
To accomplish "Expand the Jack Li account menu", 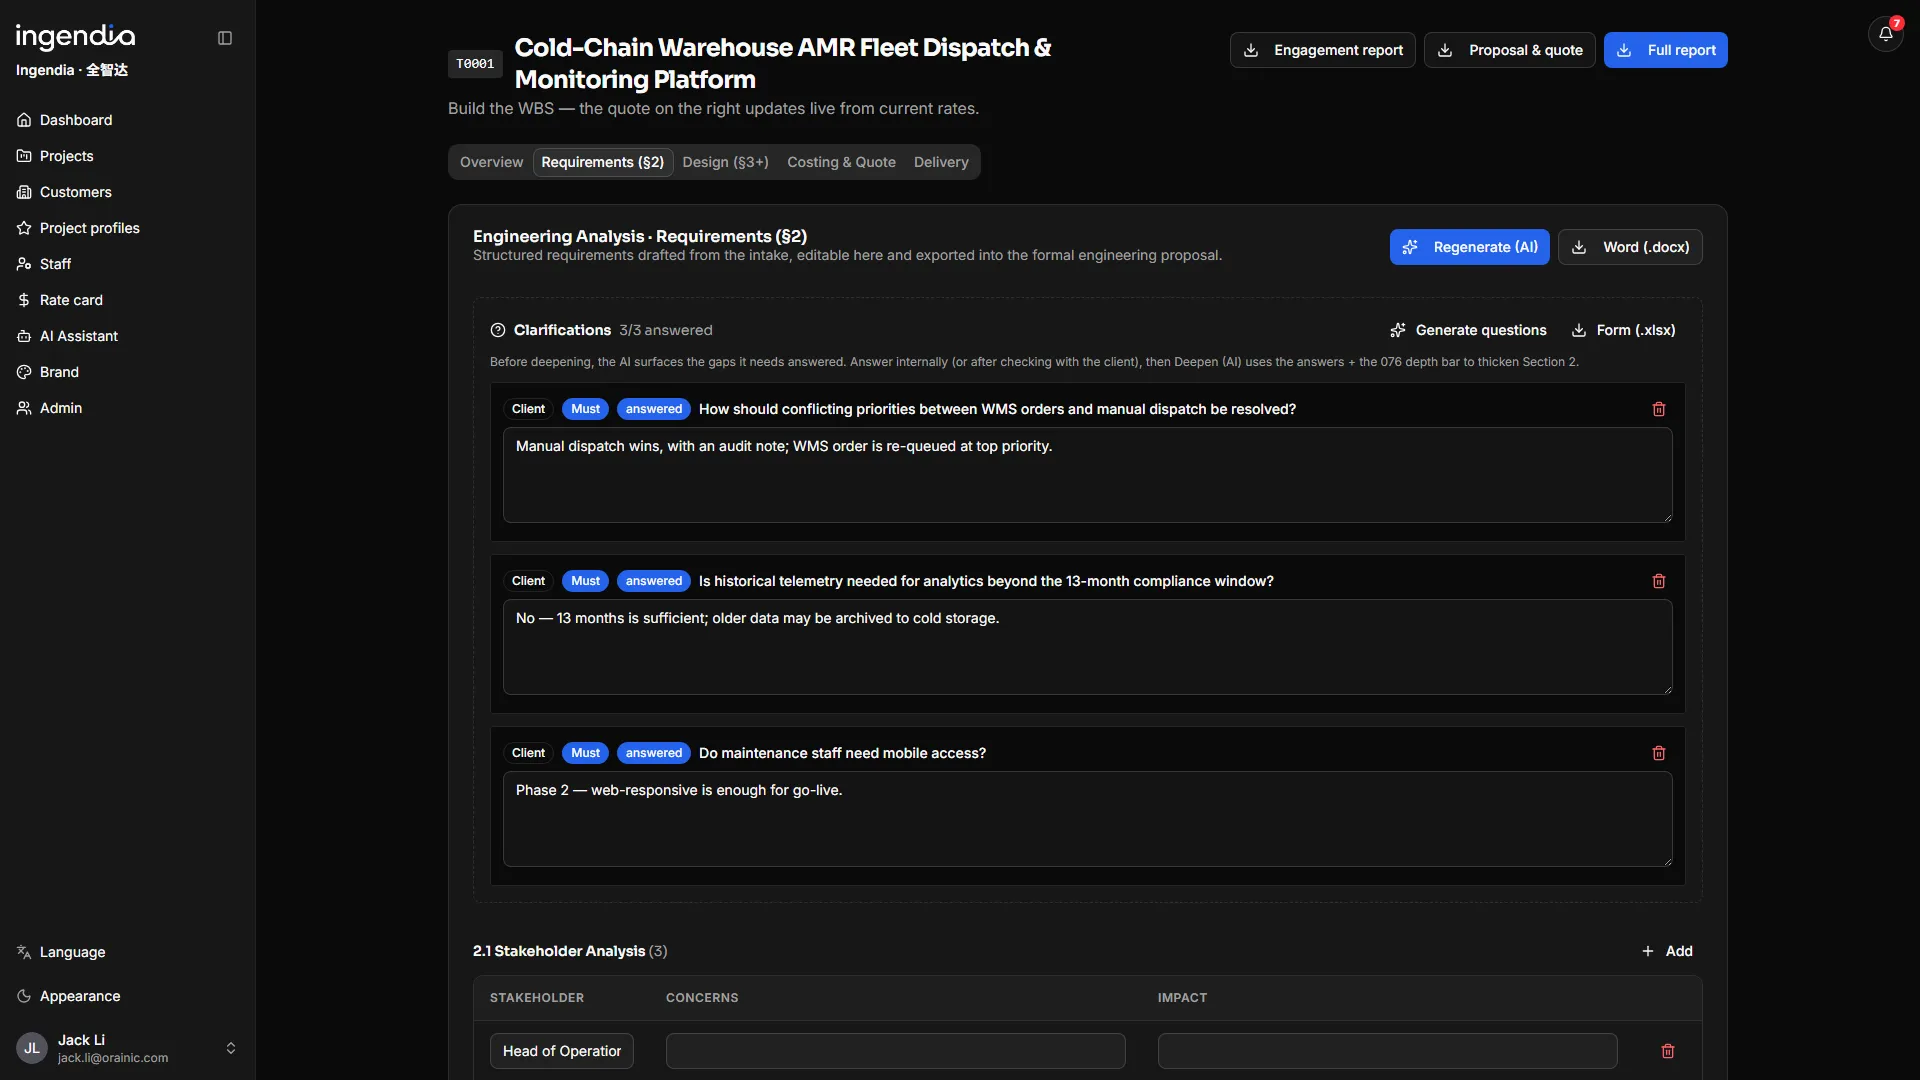I will 231,1048.
